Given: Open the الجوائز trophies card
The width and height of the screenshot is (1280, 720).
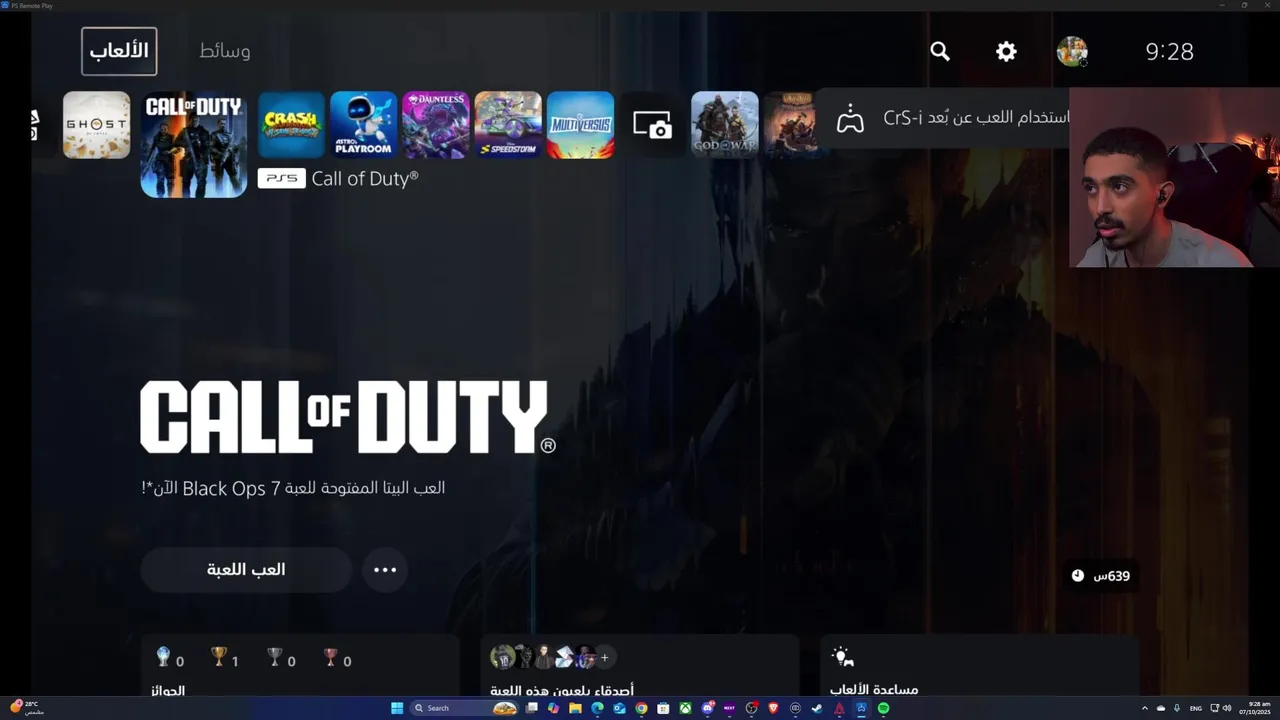Looking at the screenshot, I should click(x=300, y=667).
